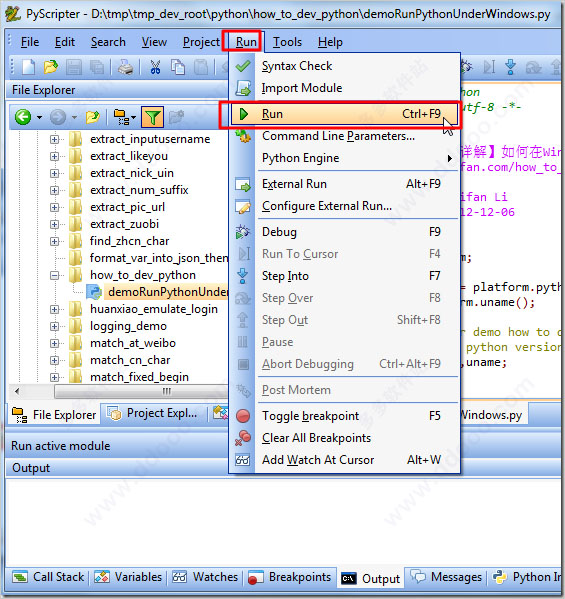Select External Run menu entry

(344, 184)
